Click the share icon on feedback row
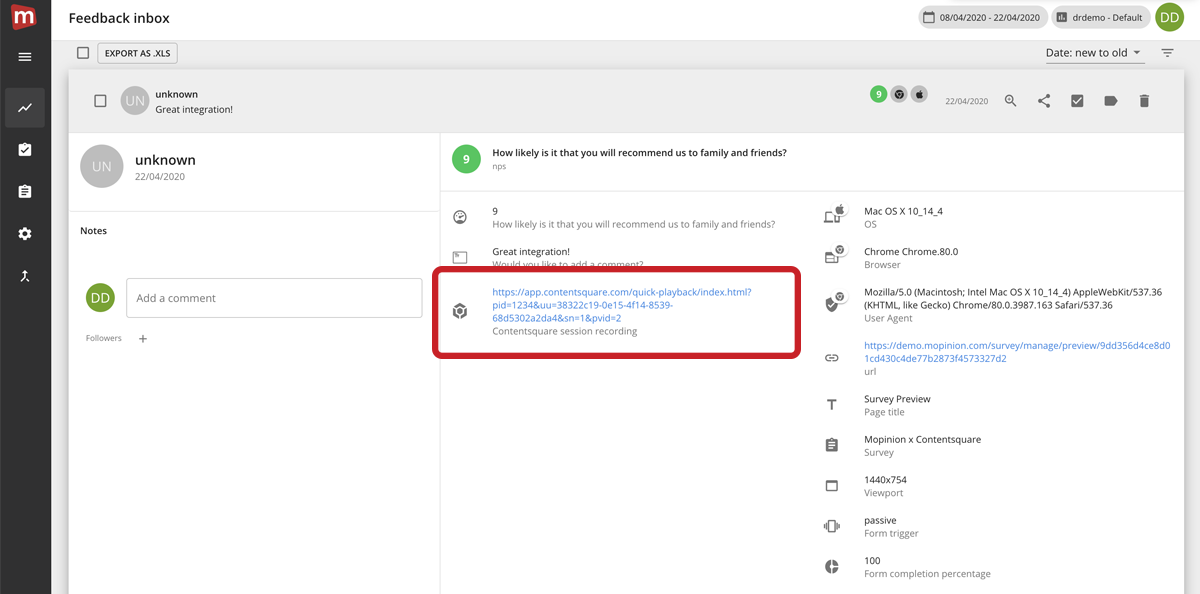Viewport: 1200px width, 594px height. [x=1044, y=101]
